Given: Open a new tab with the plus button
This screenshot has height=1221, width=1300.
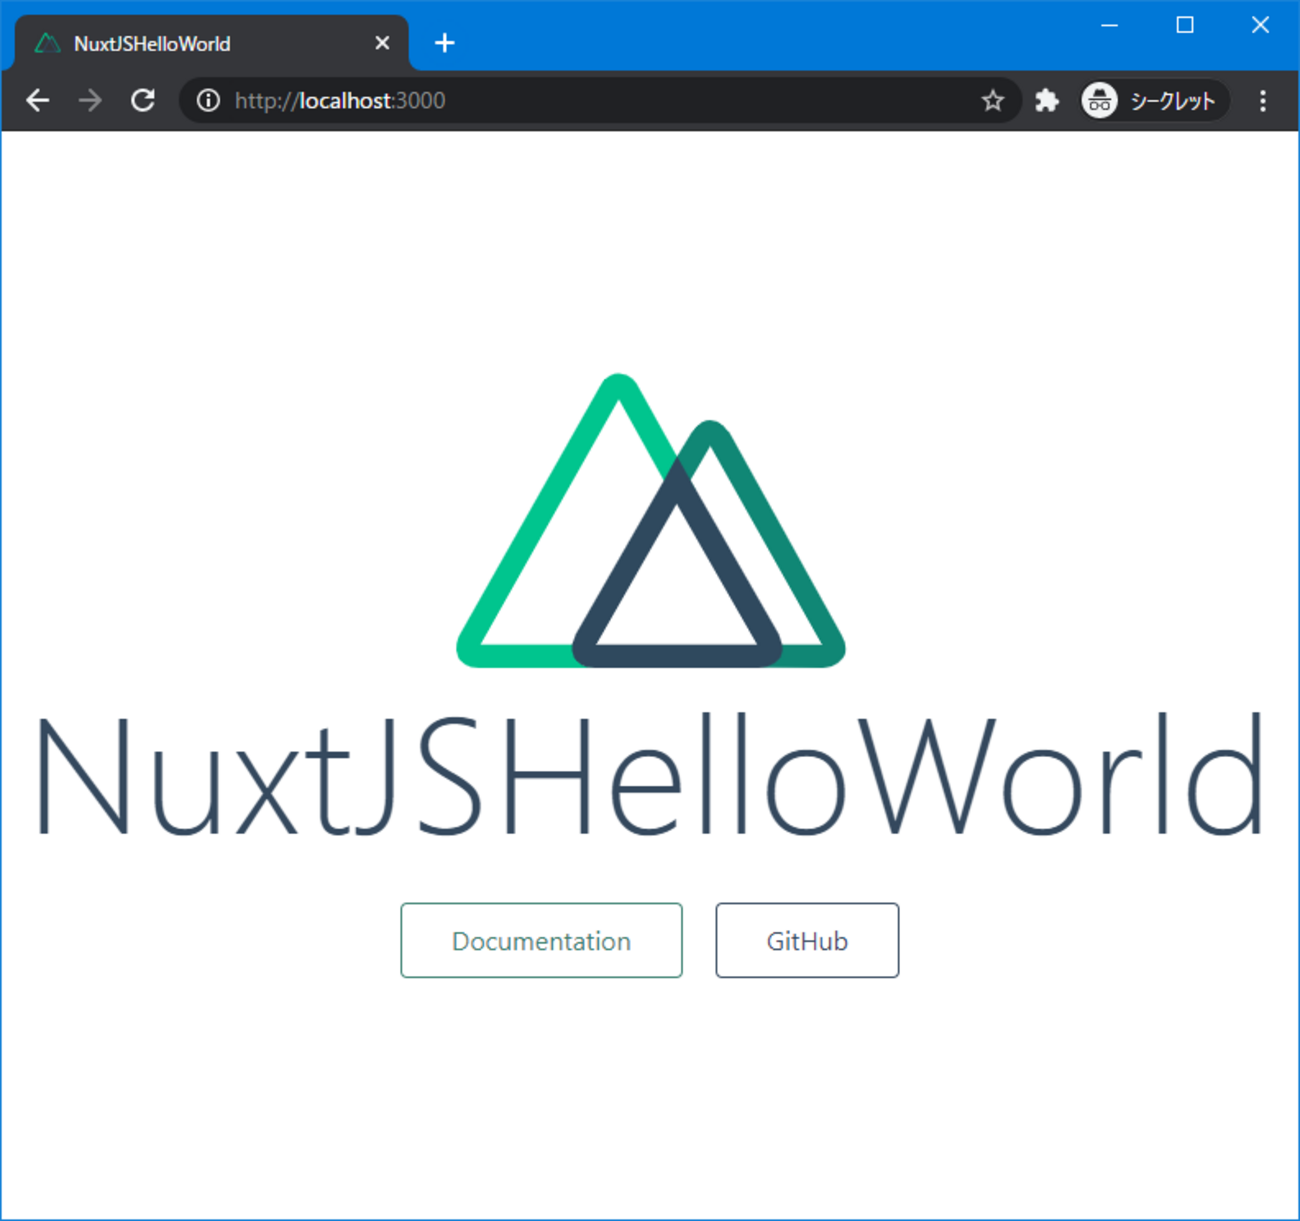Looking at the screenshot, I should tap(445, 43).
